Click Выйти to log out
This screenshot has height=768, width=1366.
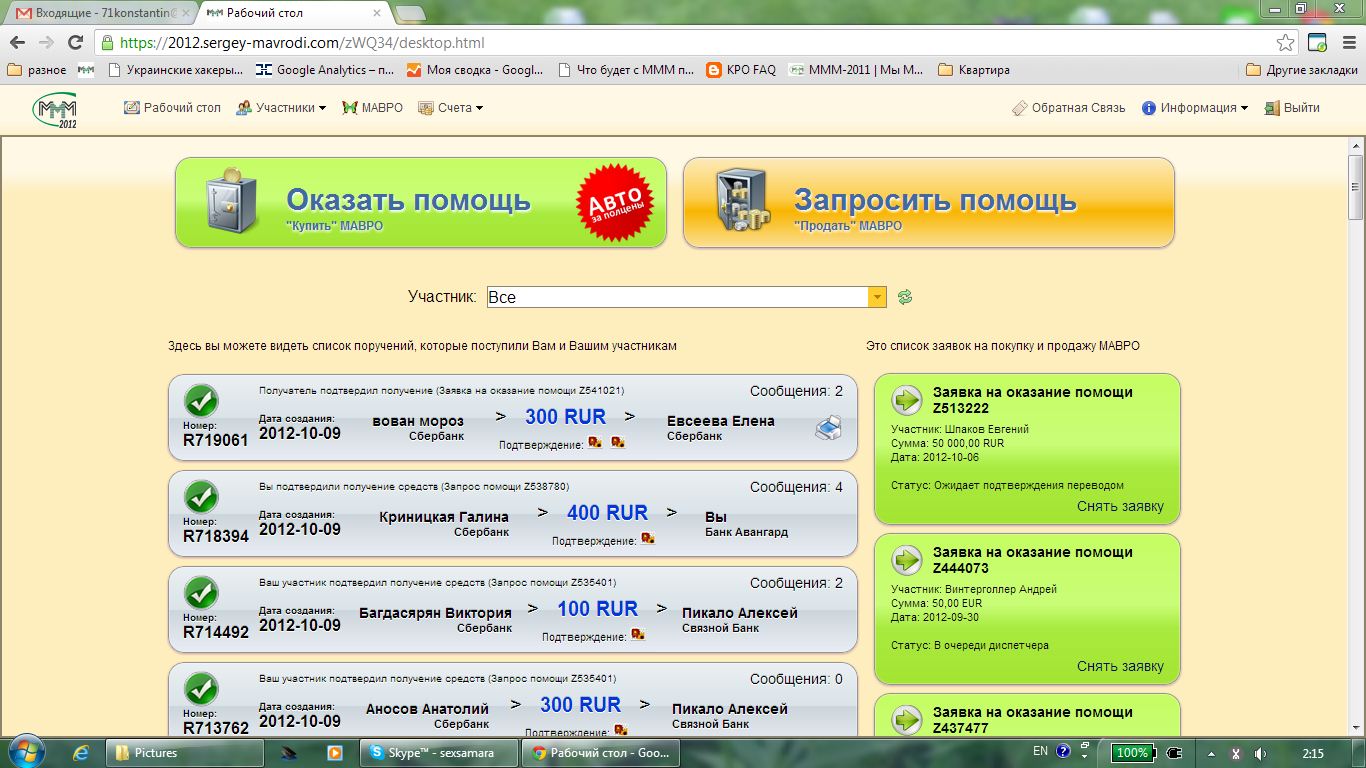1292,108
